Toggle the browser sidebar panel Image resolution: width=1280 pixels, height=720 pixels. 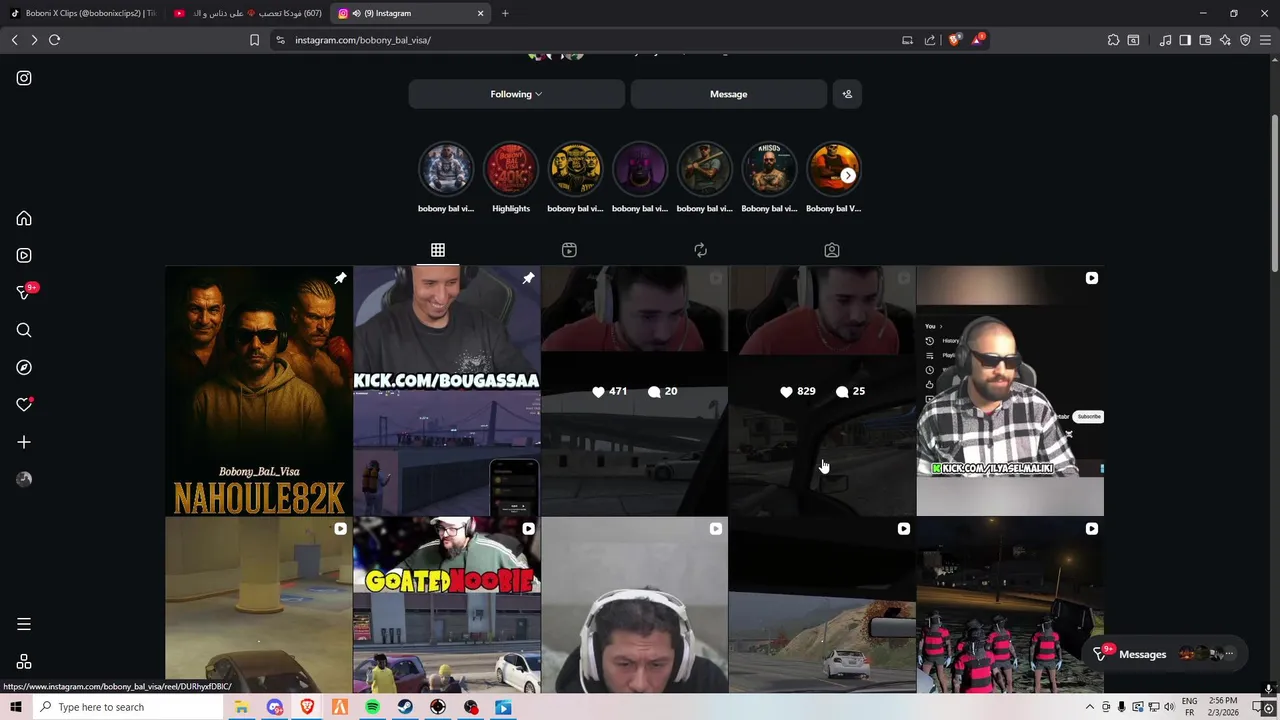pos(1185,40)
